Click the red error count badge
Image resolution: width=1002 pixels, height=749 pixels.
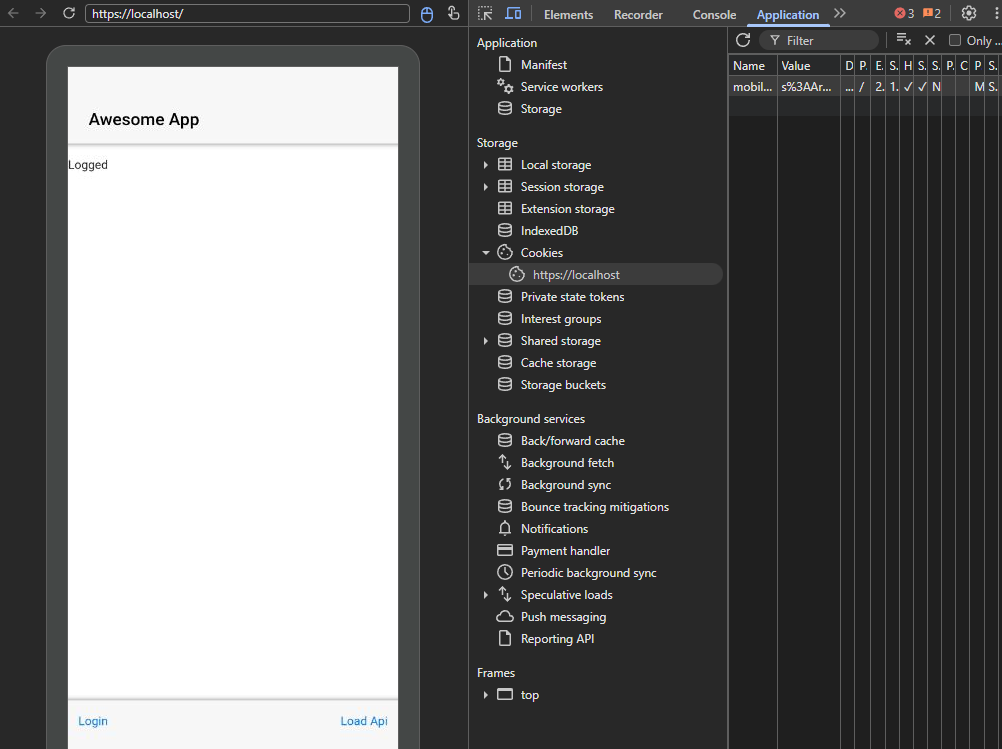pyautogui.click(x=904, y=13)
